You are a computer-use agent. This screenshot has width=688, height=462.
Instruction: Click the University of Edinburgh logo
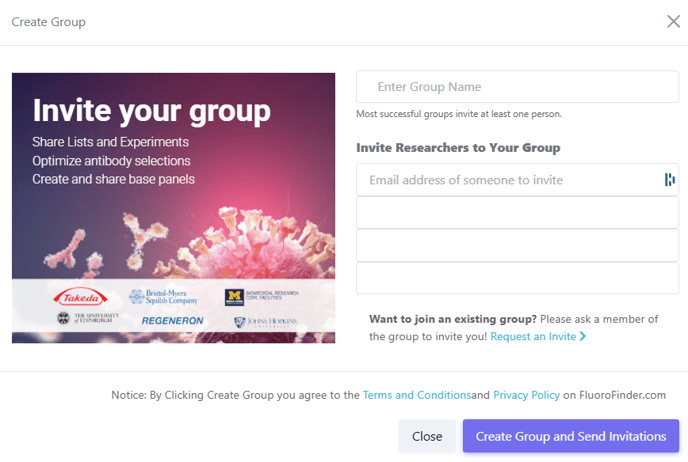point(88,318)
